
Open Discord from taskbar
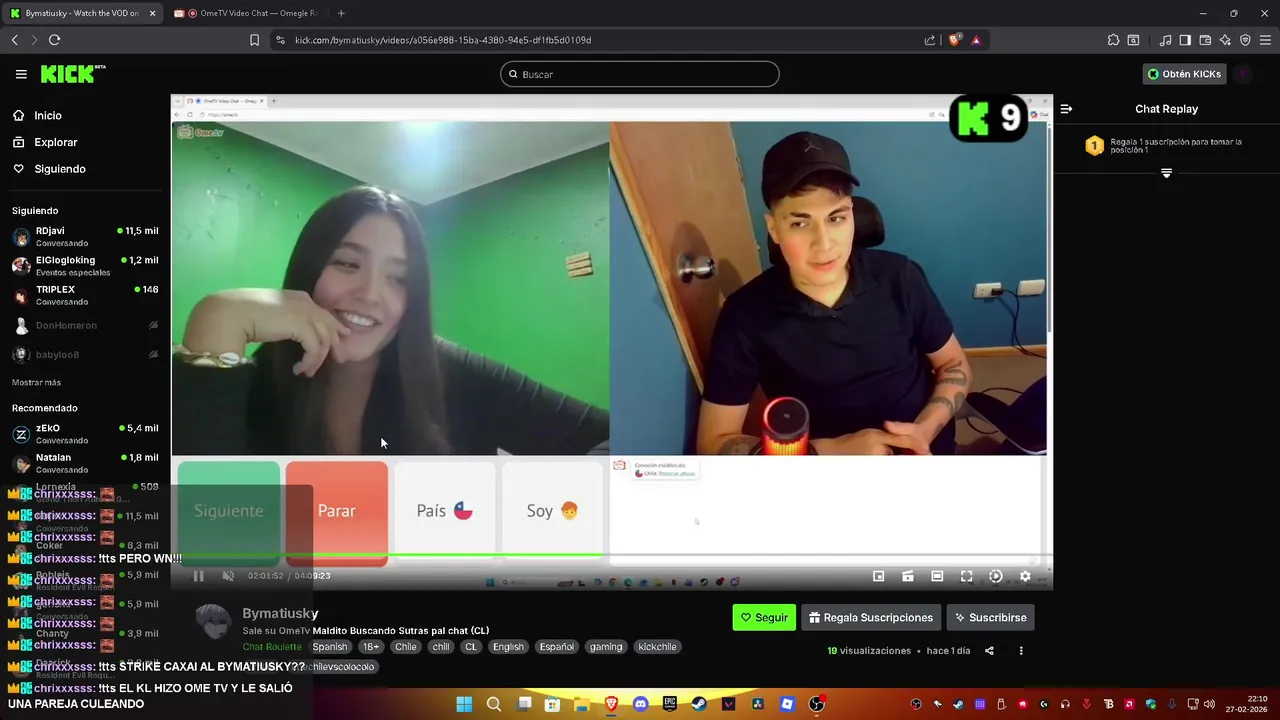(640, 704)
